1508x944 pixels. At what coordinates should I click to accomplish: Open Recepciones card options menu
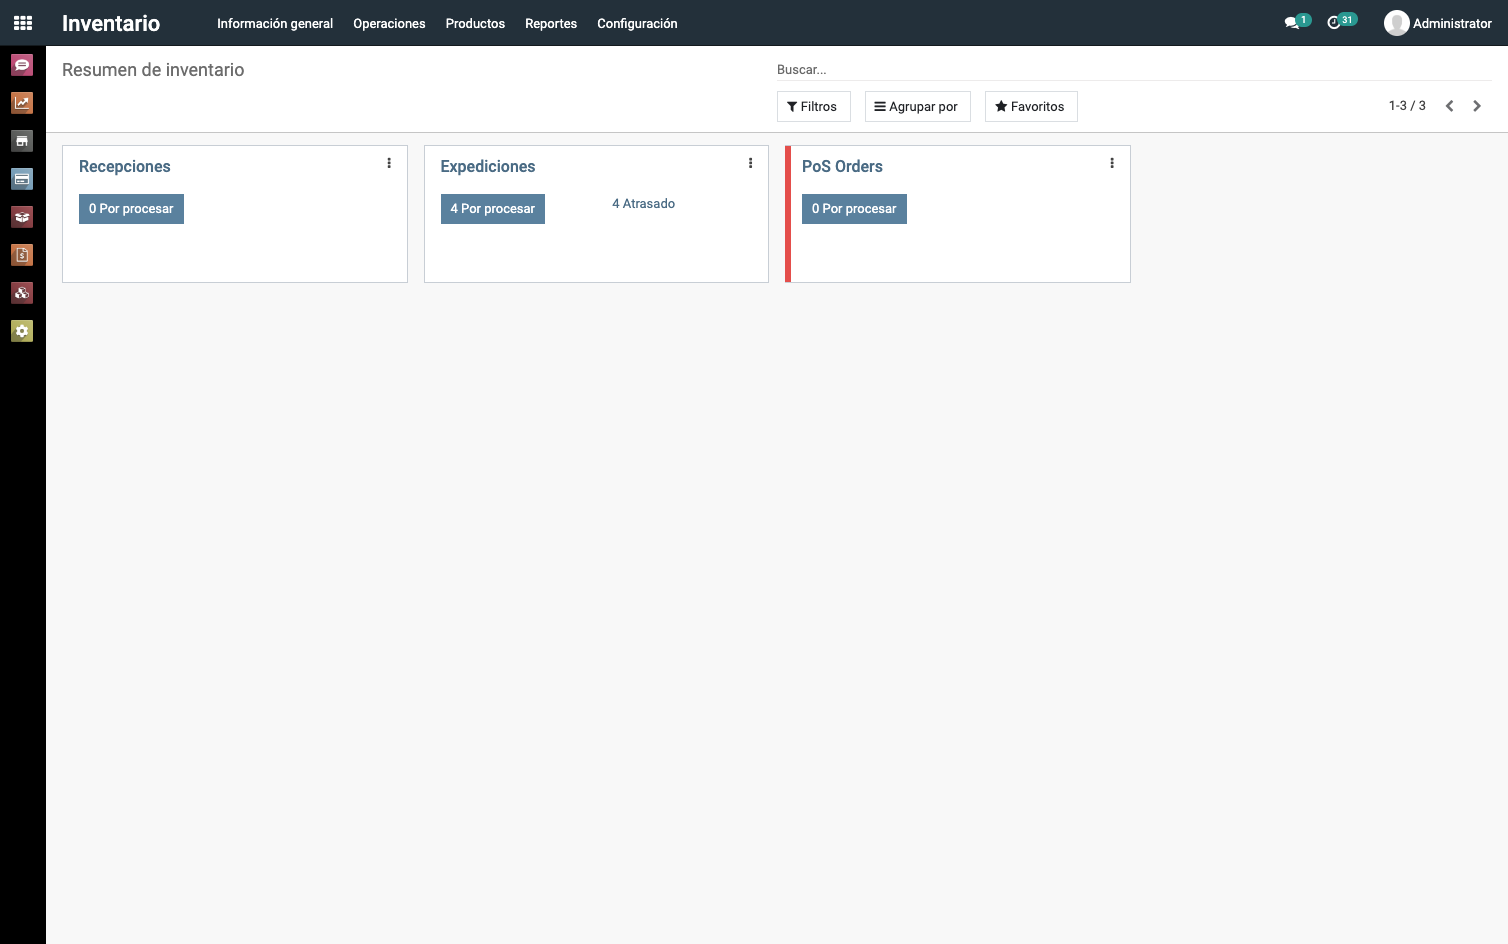coord(389,163)
